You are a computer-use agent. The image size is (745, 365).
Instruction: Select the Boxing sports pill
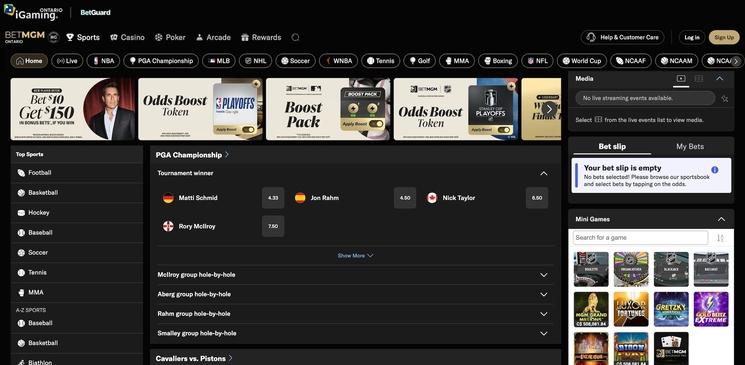497,61
